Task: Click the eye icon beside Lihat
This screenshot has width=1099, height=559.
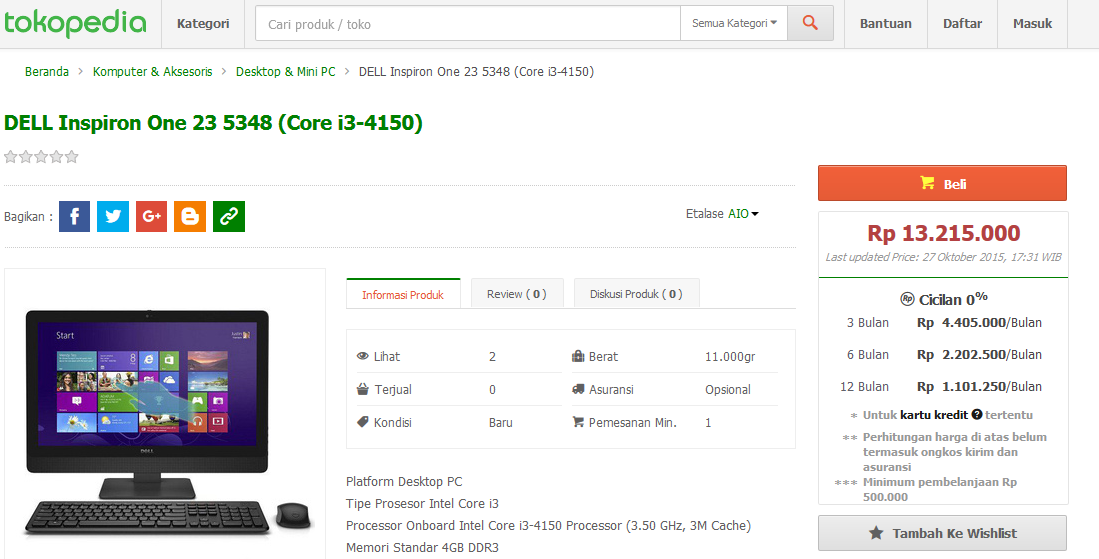Action: click(362, 357)
